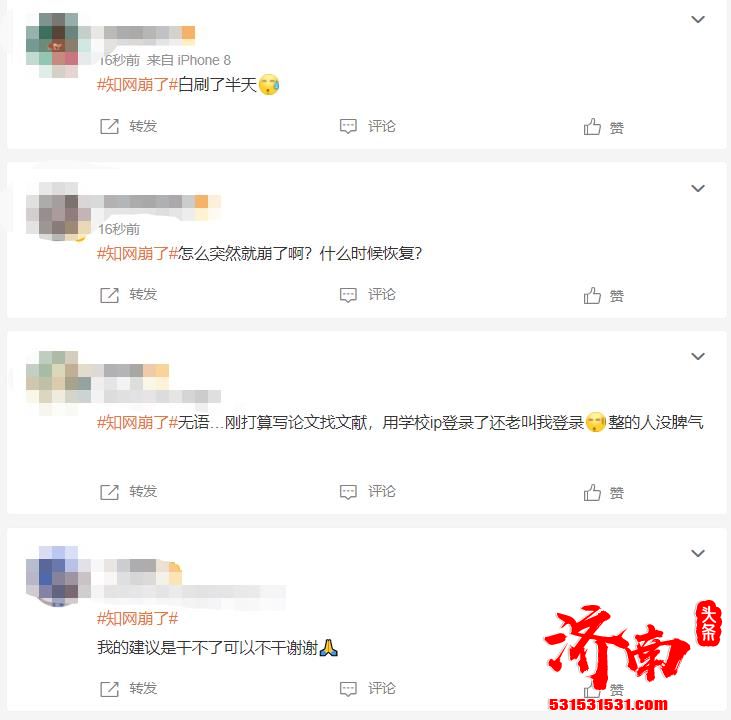Image resolution: width=731 pixels, height=720 pixels.
Task: Click repost icon on second post
Action: (x=110, y=295)
